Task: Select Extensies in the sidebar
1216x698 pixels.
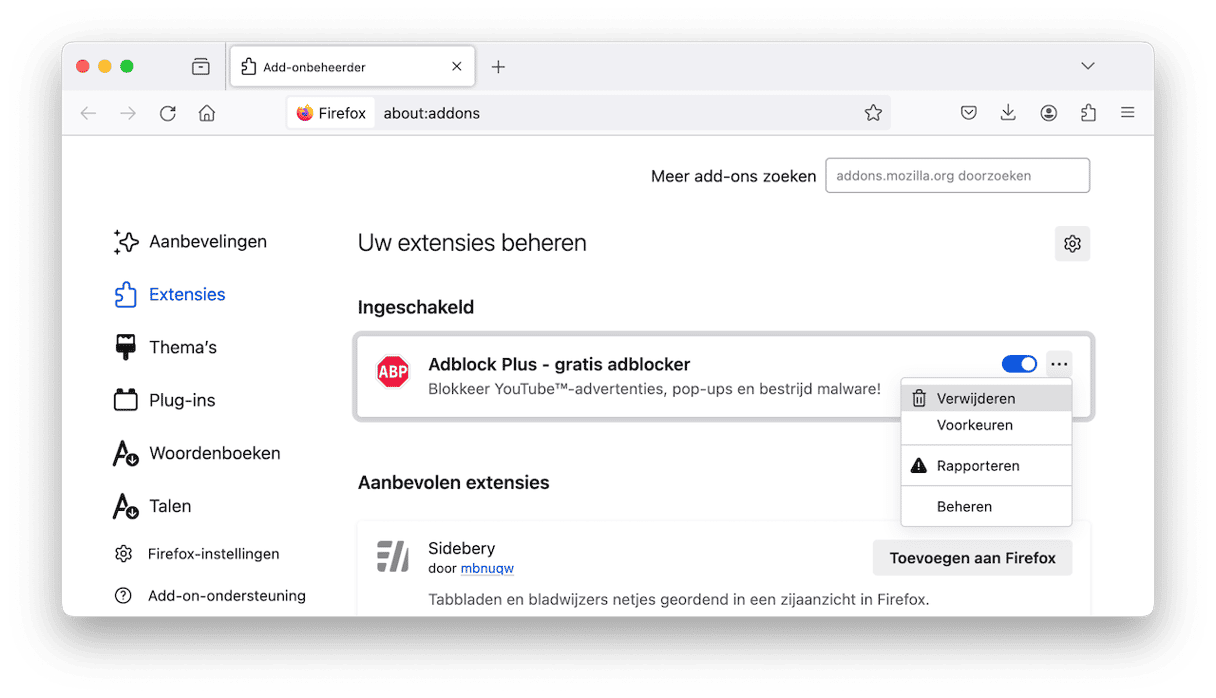Action: click(x=170, y=294)
